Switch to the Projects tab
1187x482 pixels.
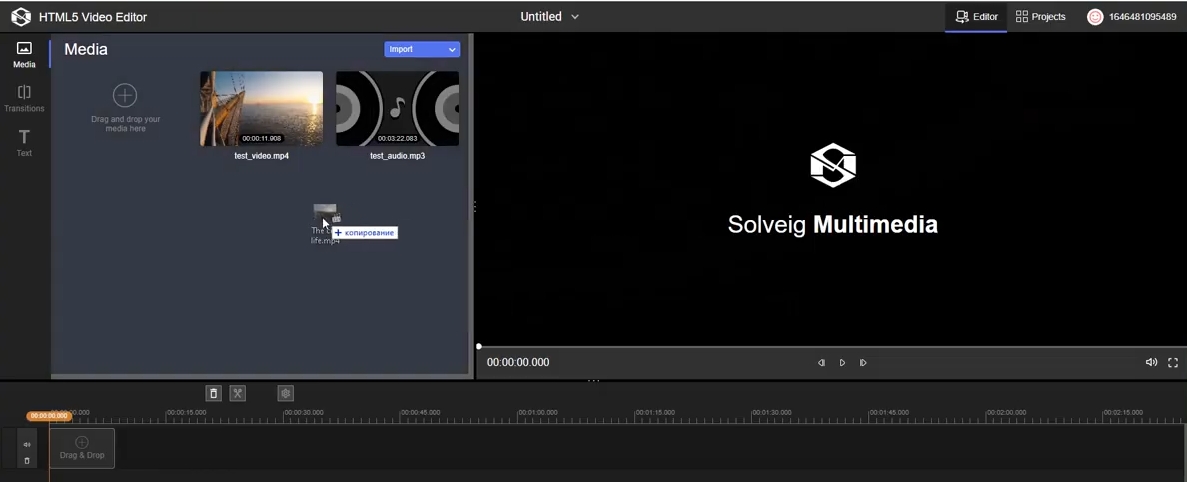tap(1040, 17)
